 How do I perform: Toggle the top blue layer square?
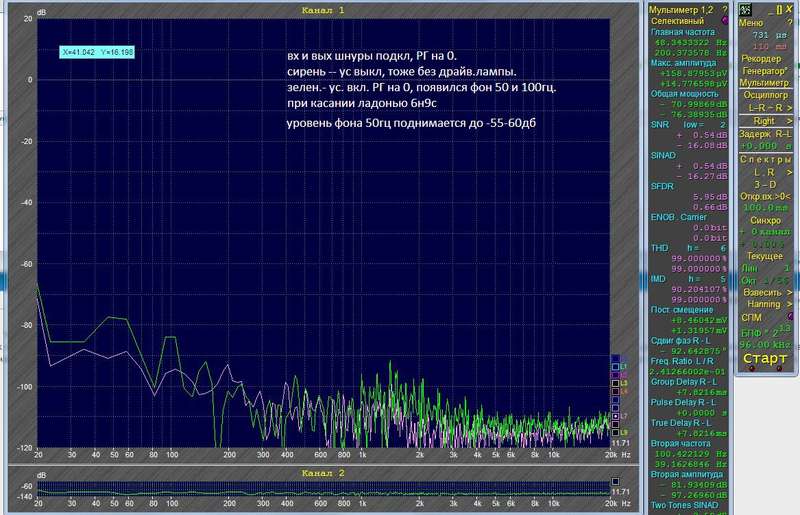pos(615,359)
